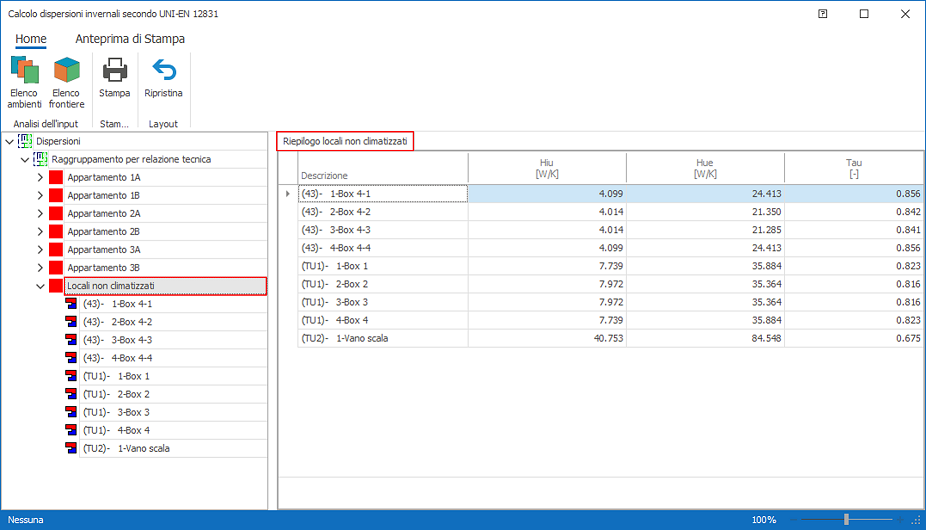926x530 pixels.
Task: Click the Ripristina layout icon
Action: click(163, 78)
